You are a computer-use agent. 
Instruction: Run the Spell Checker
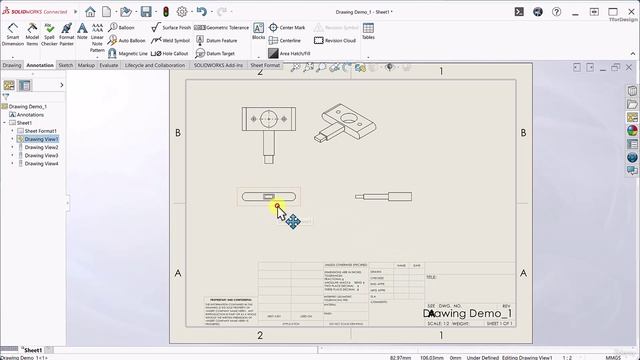pyautogui.click(x=49, y=34)
